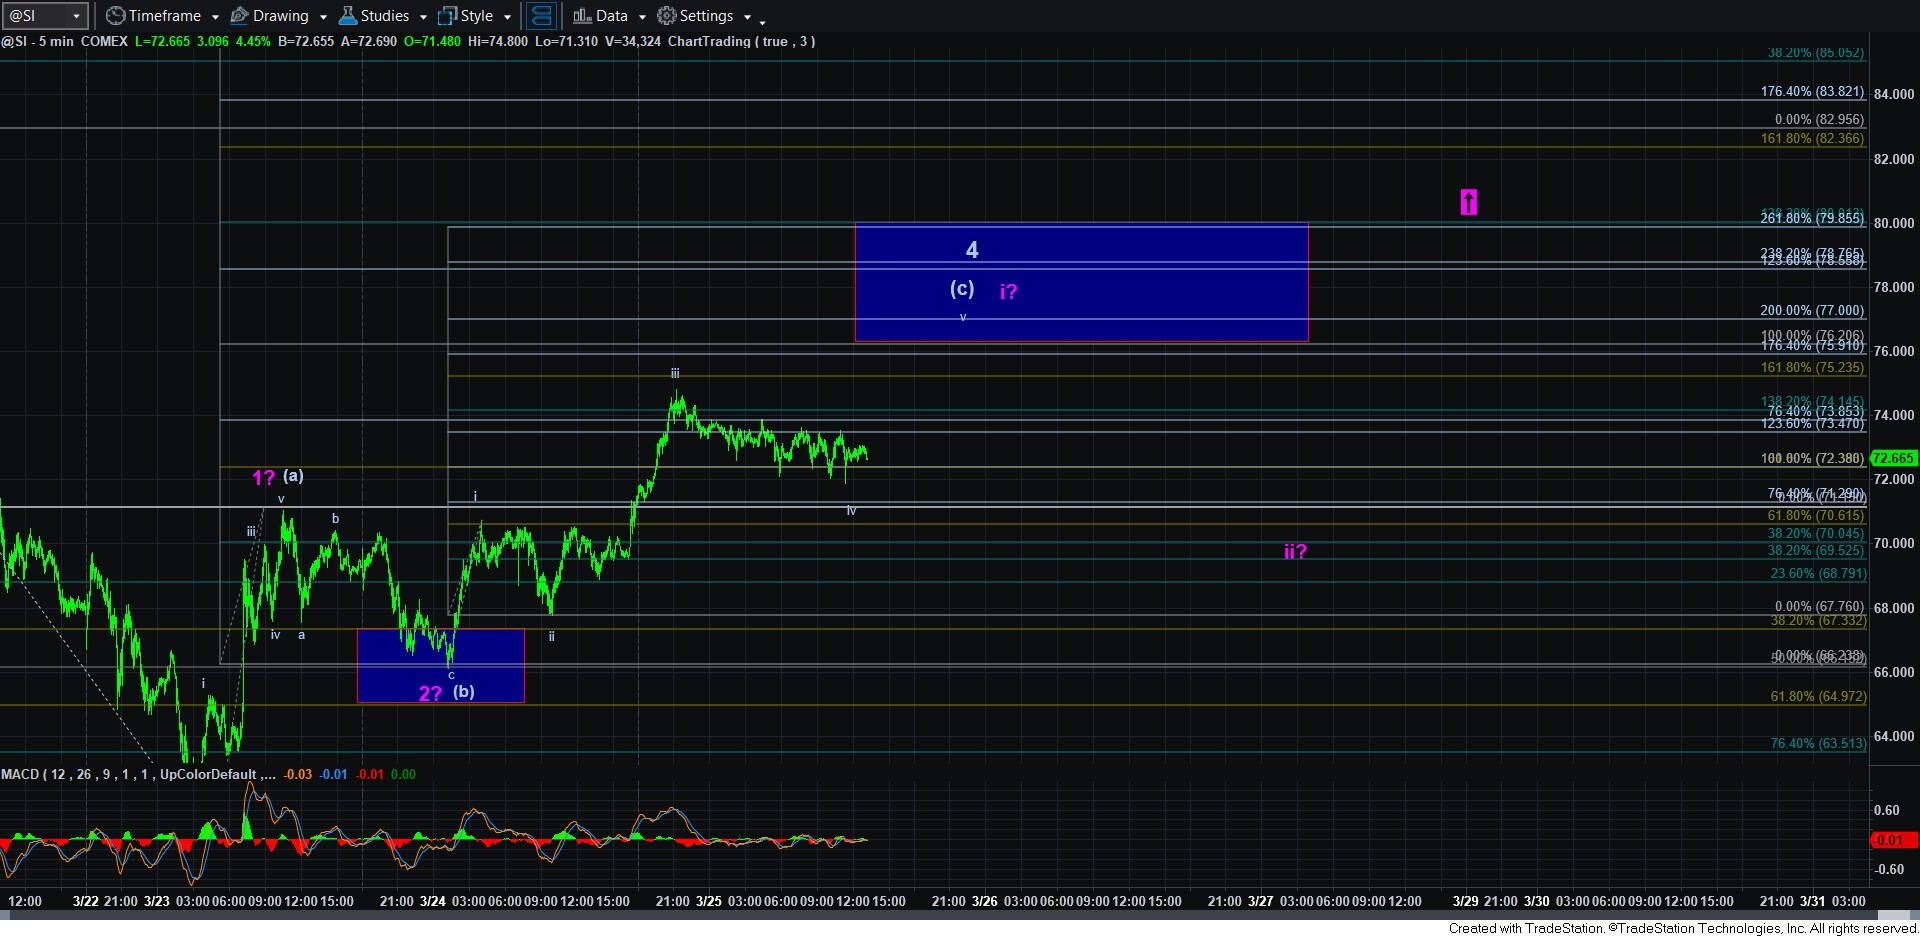Click the Data bar chart icon
The height and width of the screenshot is (936, 1920).
pos(582,16)
